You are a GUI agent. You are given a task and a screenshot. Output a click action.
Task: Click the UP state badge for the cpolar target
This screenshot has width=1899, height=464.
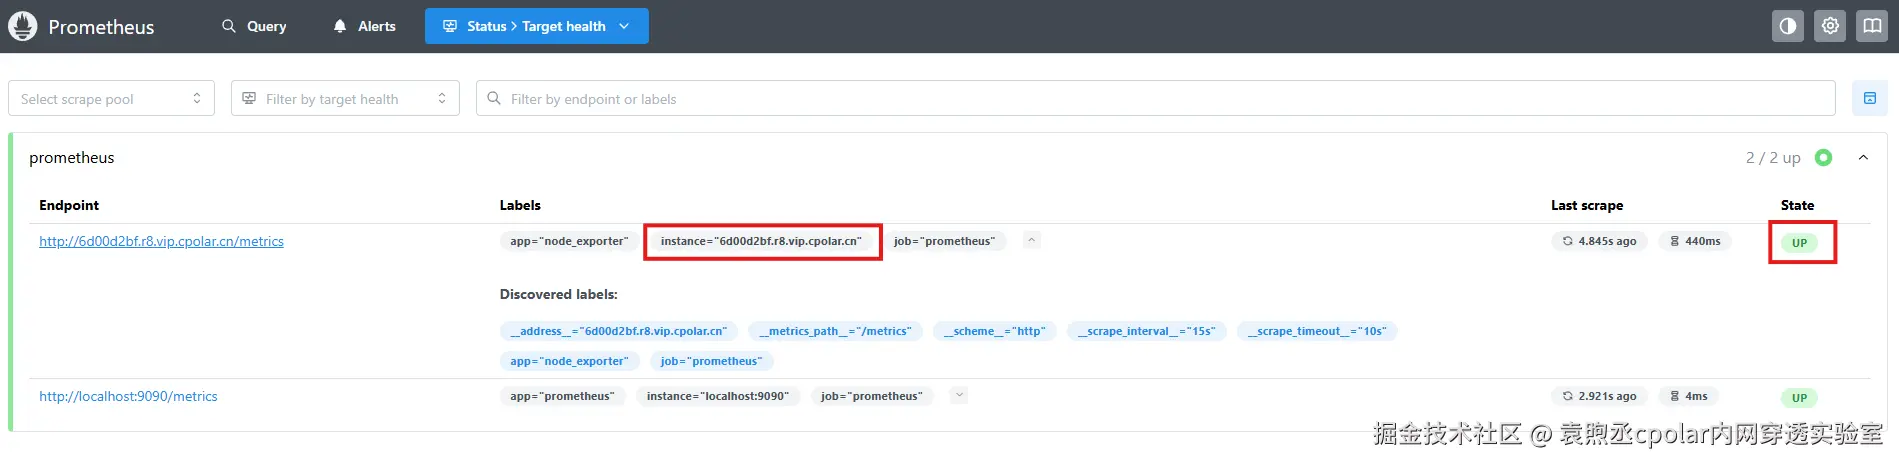pos(1799,243)
